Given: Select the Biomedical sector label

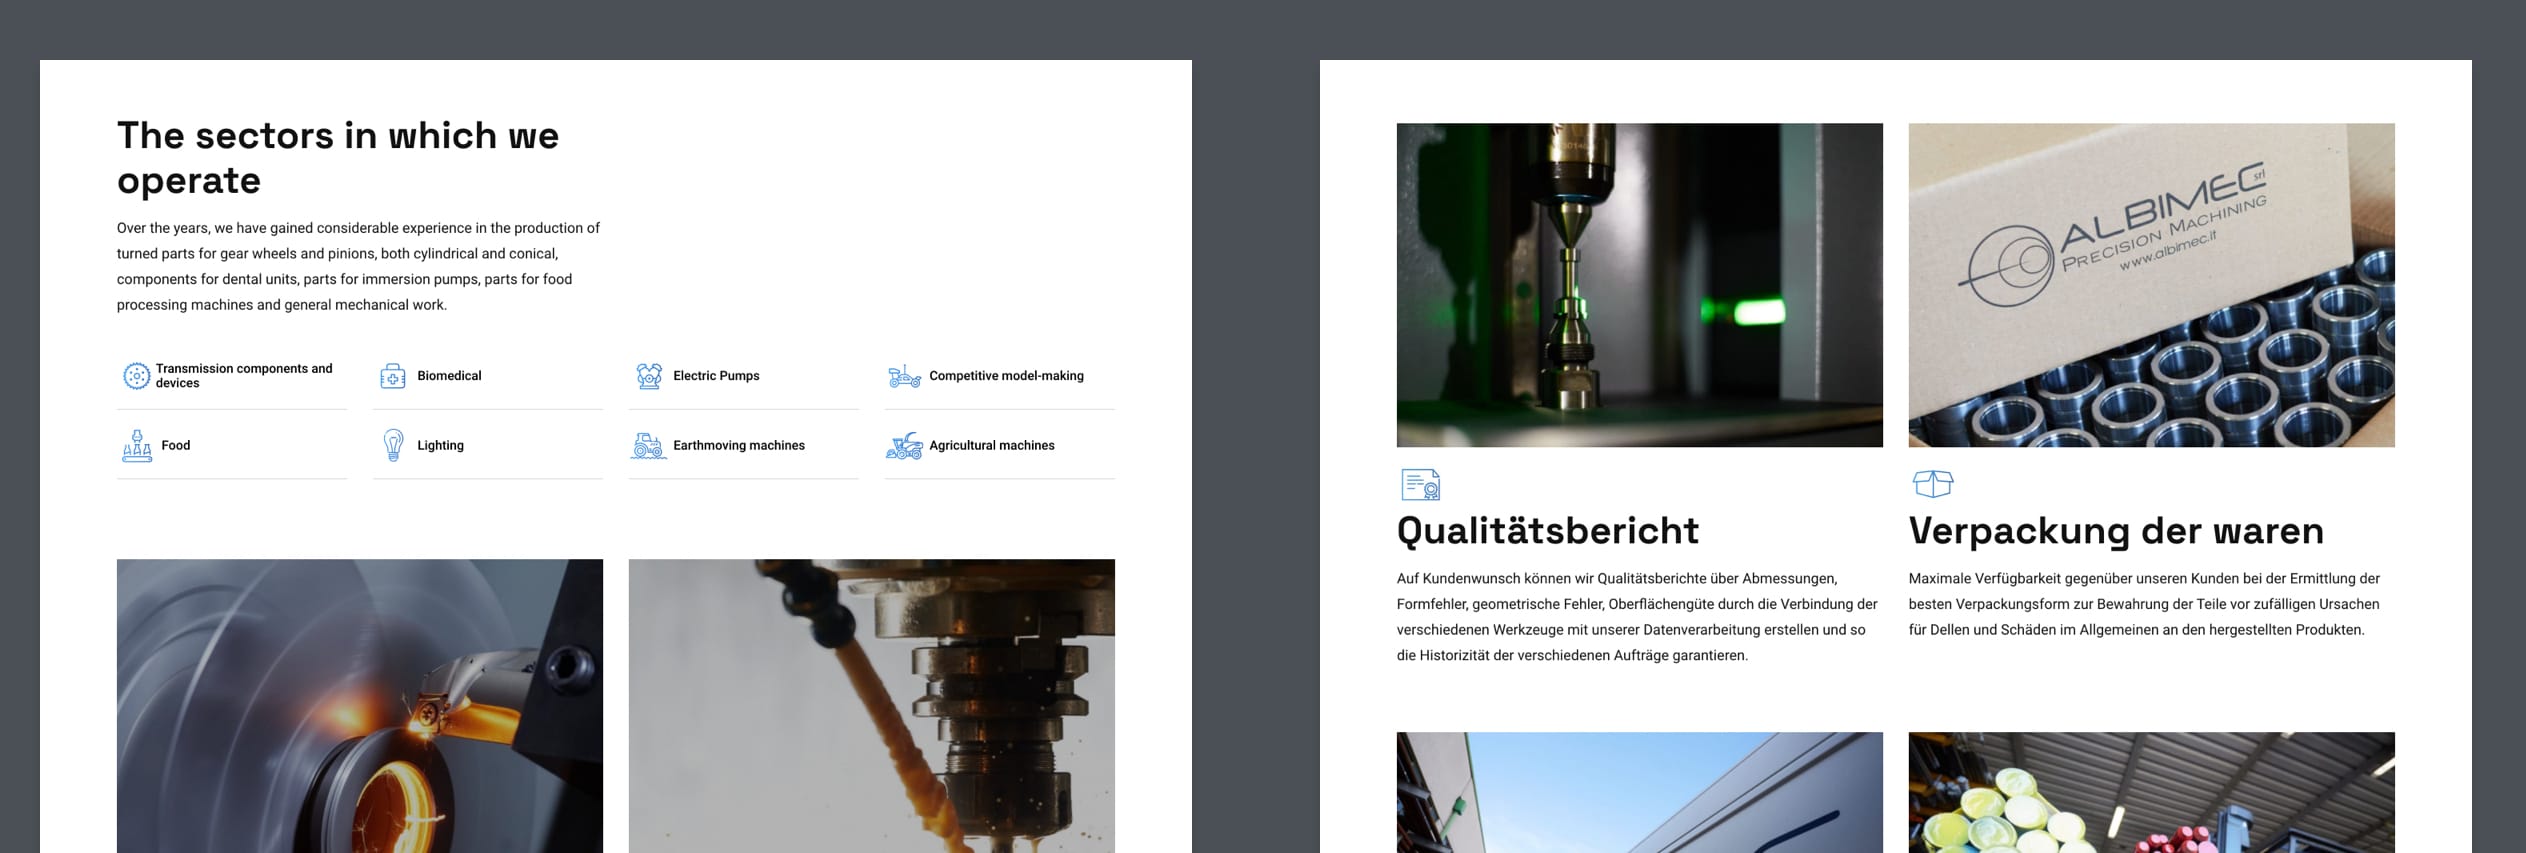Looking at the screenshot, I should pyautogui.click(x=449, y=376).
